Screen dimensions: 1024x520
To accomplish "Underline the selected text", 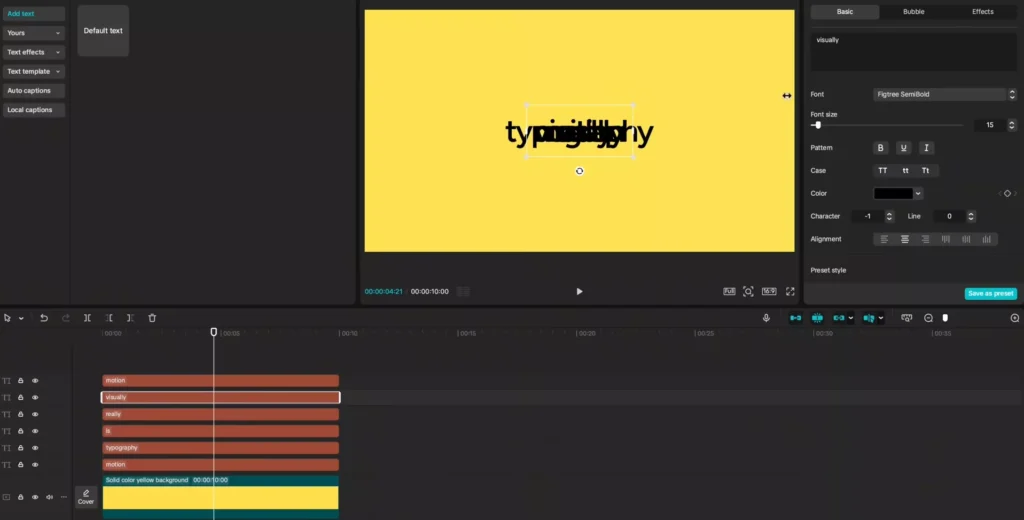I will point(903,148).
